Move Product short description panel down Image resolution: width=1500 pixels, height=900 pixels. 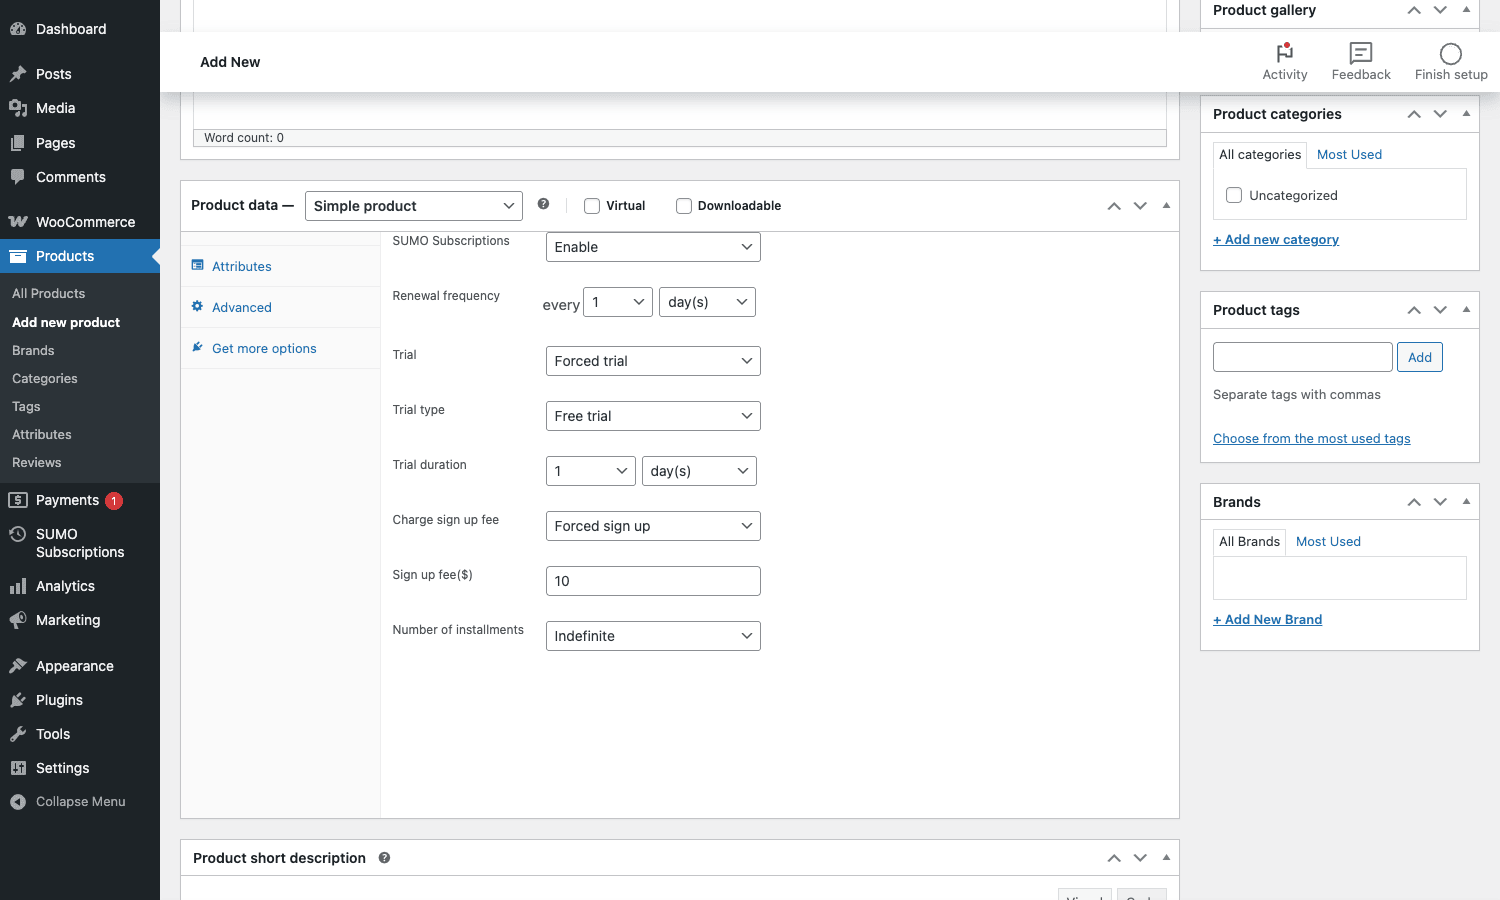1140,858
